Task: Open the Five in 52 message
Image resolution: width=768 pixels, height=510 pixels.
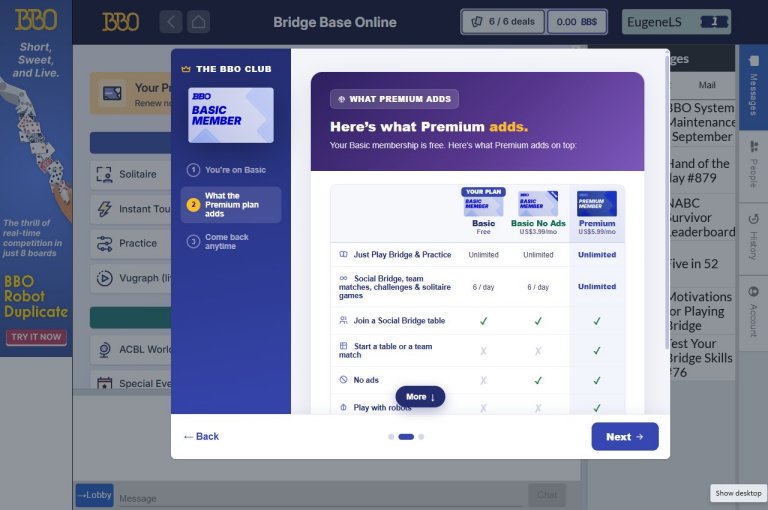Action: click(x=702, y=264)
